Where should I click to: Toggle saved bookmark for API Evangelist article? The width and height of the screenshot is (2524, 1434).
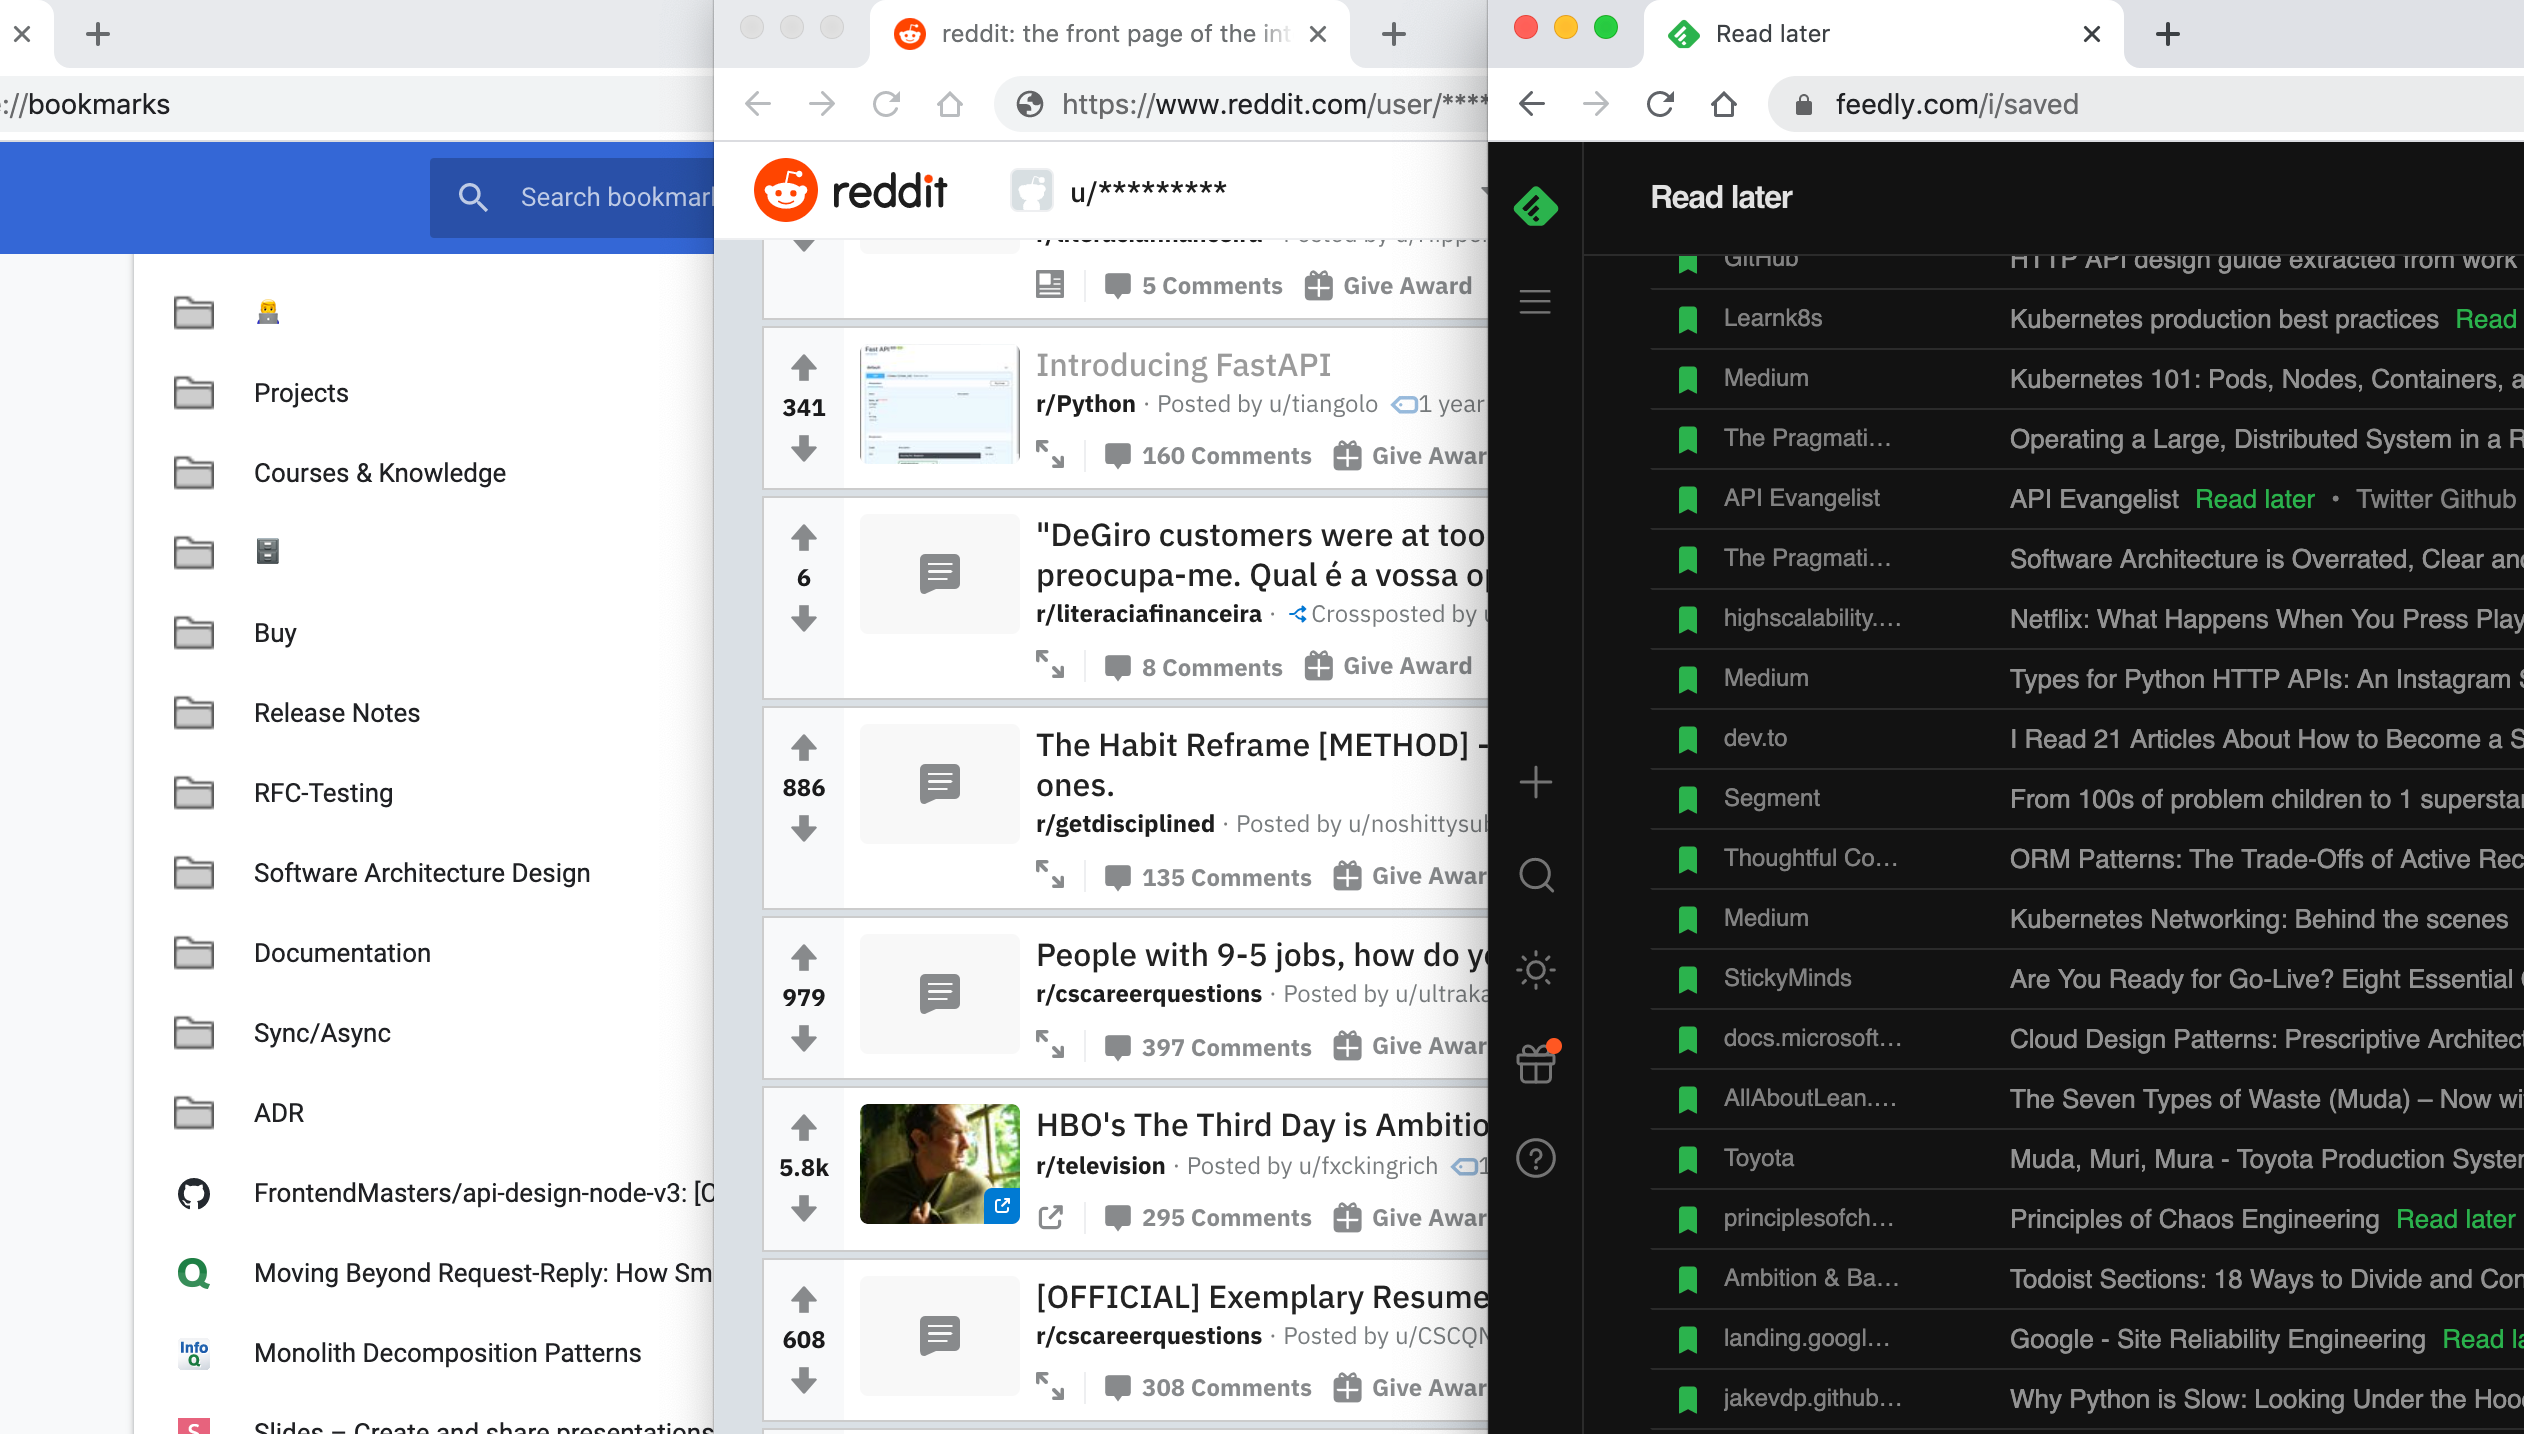tap(1688, 499)
